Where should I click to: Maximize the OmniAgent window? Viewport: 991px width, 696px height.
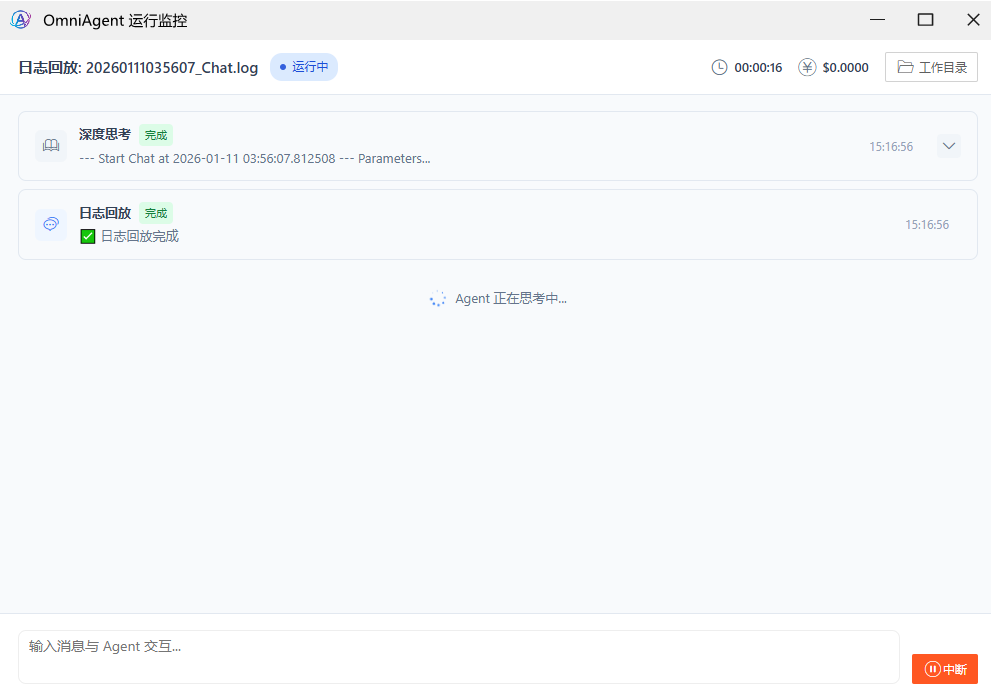[925, 20]
